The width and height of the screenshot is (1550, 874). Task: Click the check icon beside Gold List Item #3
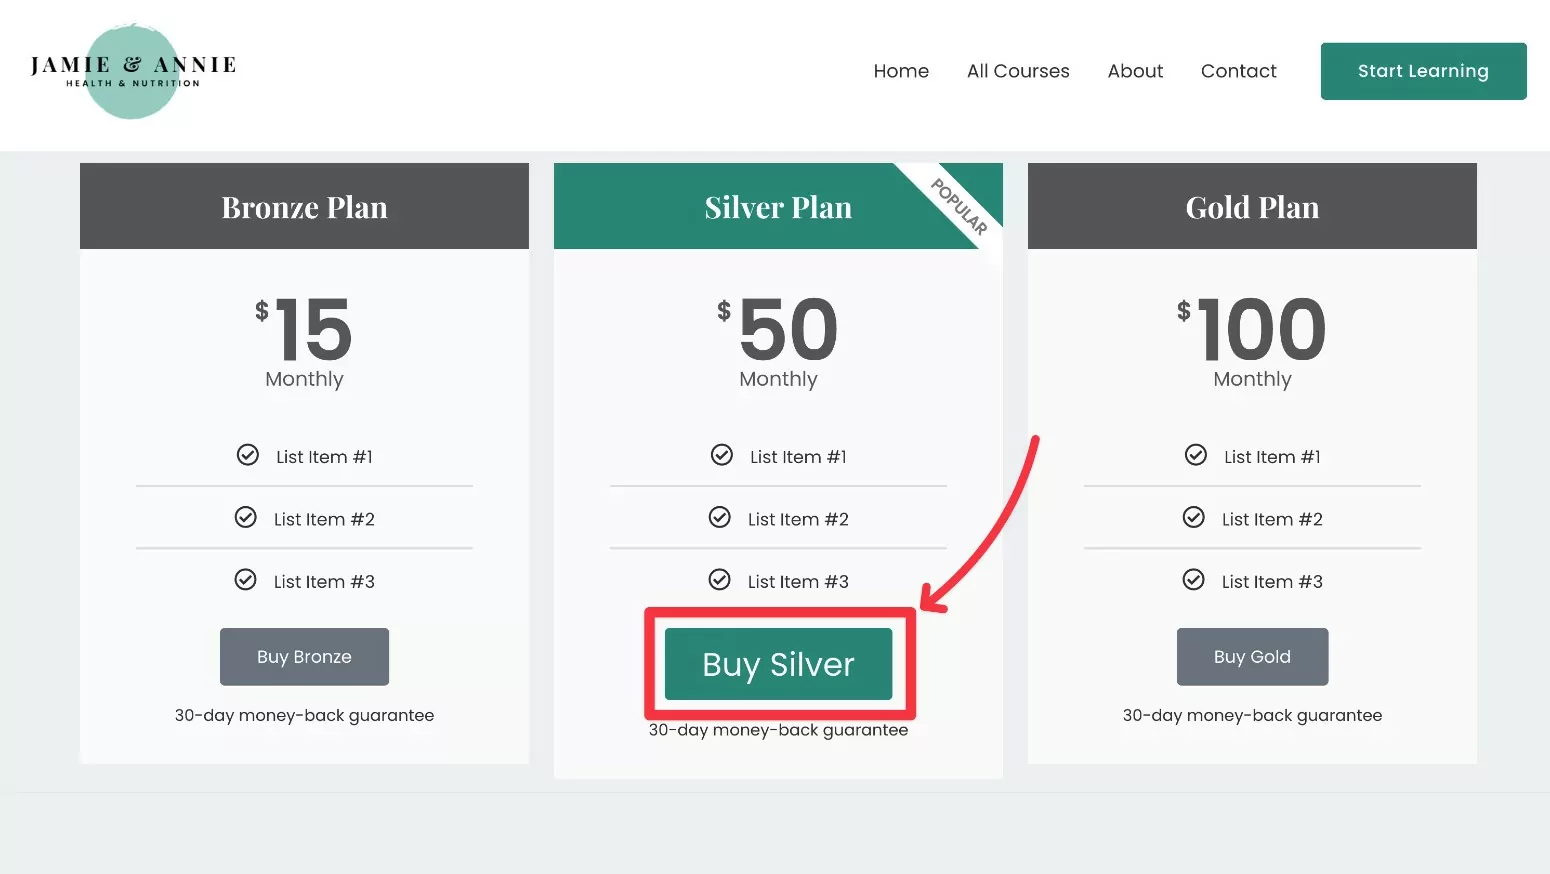(1194, 580)
